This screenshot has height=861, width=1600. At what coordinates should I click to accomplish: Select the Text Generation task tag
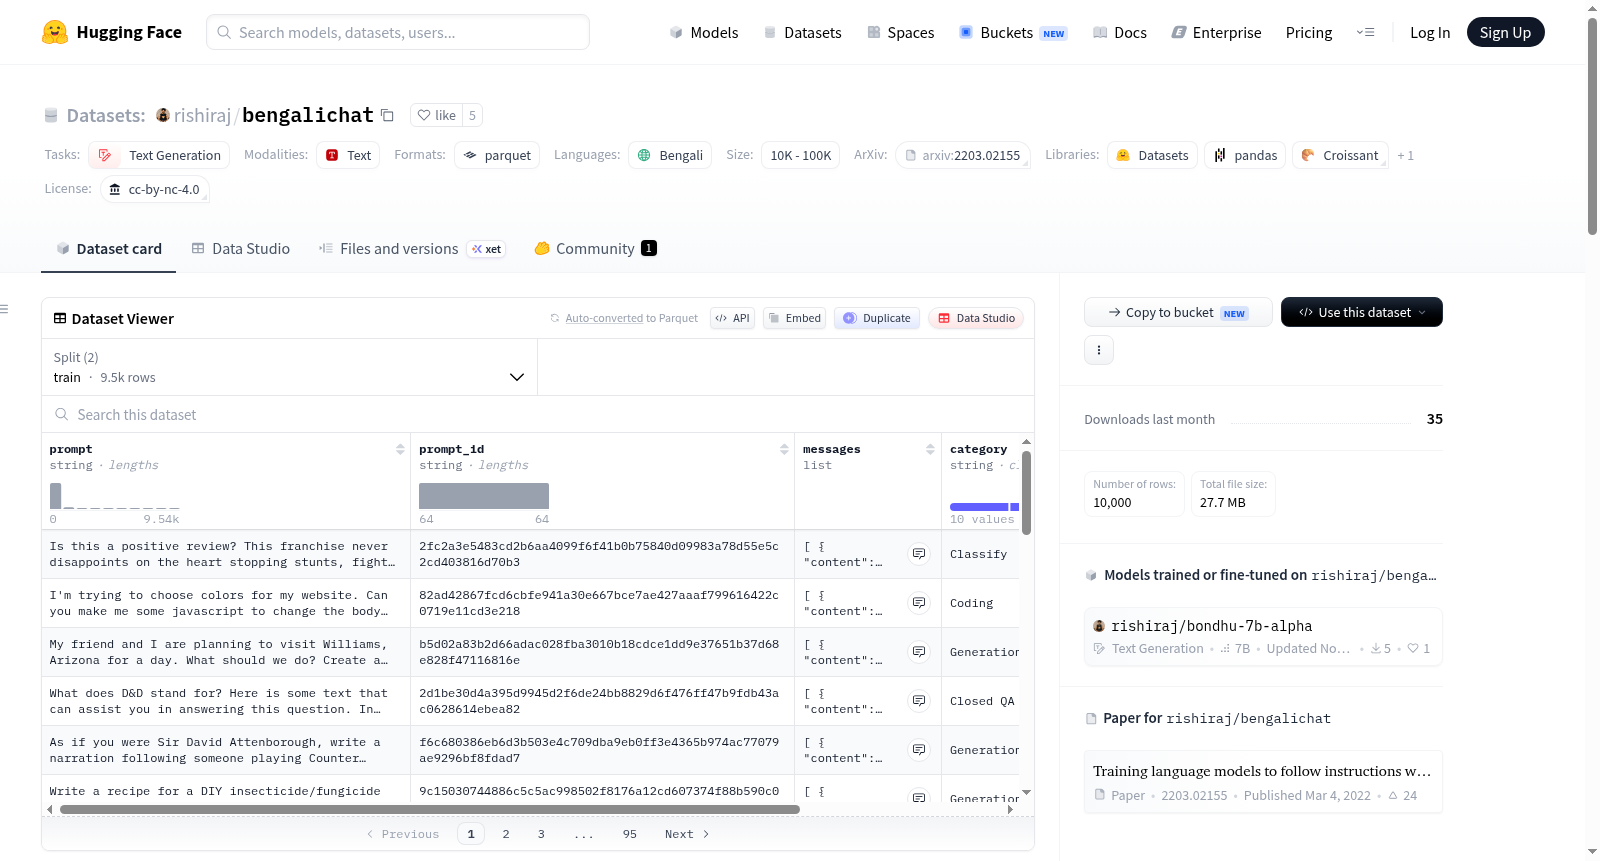pos(160,155)
